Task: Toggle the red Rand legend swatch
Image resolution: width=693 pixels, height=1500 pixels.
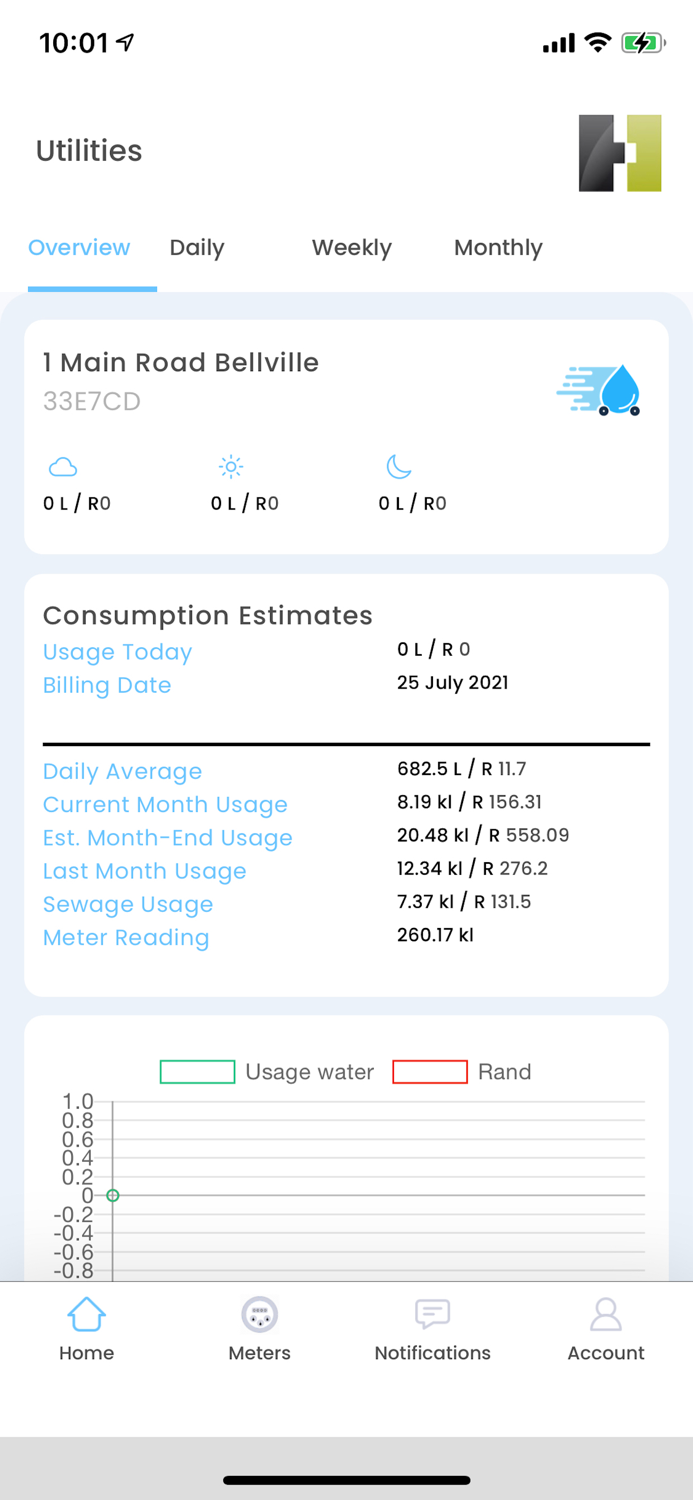Action: [x=430, y=1071]
